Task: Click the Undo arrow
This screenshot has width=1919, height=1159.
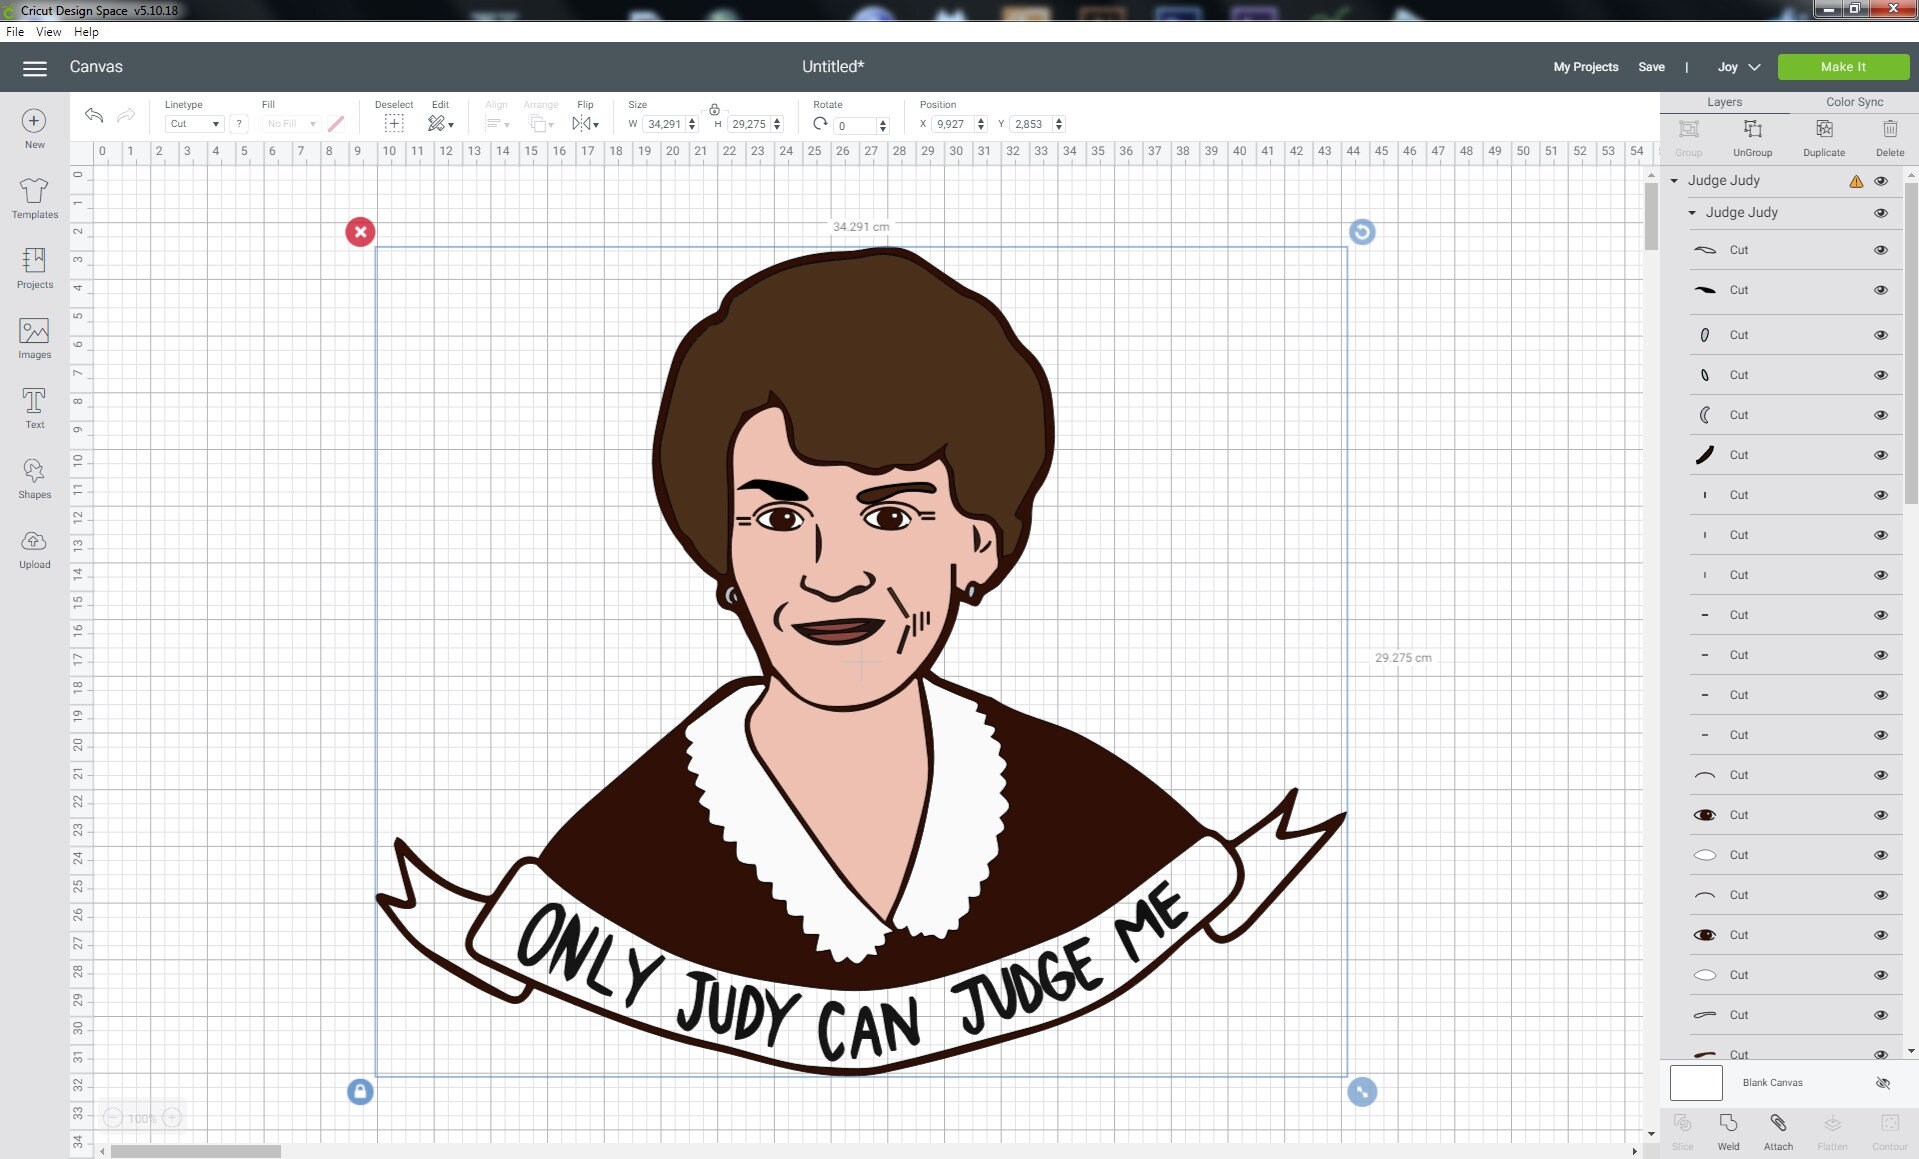Action: [93, 116]
